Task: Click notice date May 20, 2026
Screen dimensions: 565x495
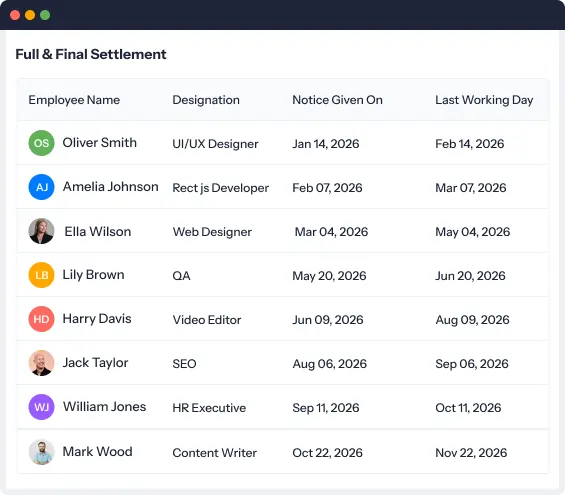Action: click(329, 276)
